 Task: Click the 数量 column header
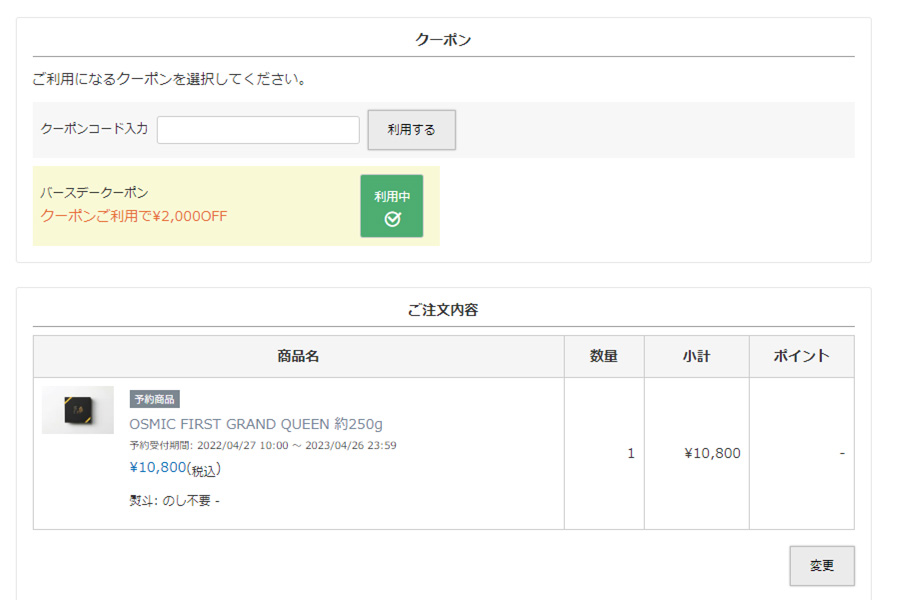[604, 355]
